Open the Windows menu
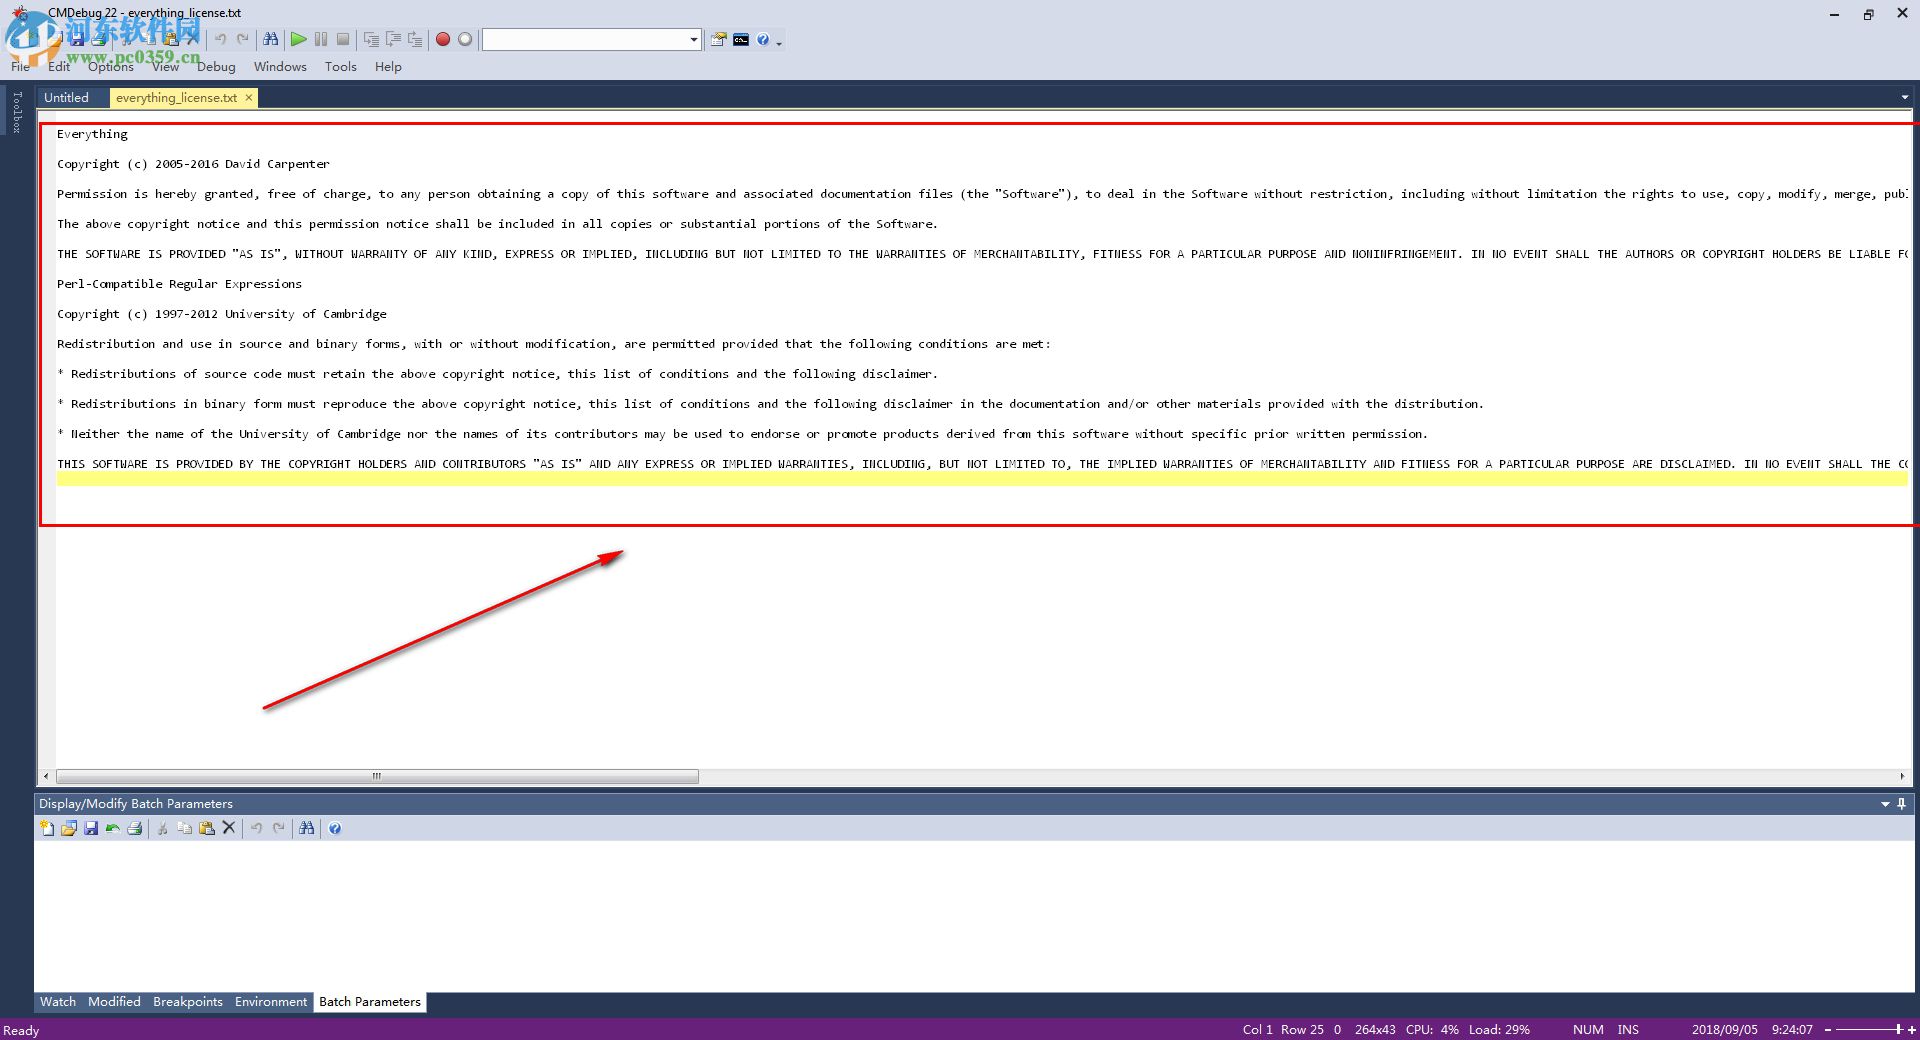Image resolution: width=1920 pixels, height=1040 pixels. pos(280,67)
